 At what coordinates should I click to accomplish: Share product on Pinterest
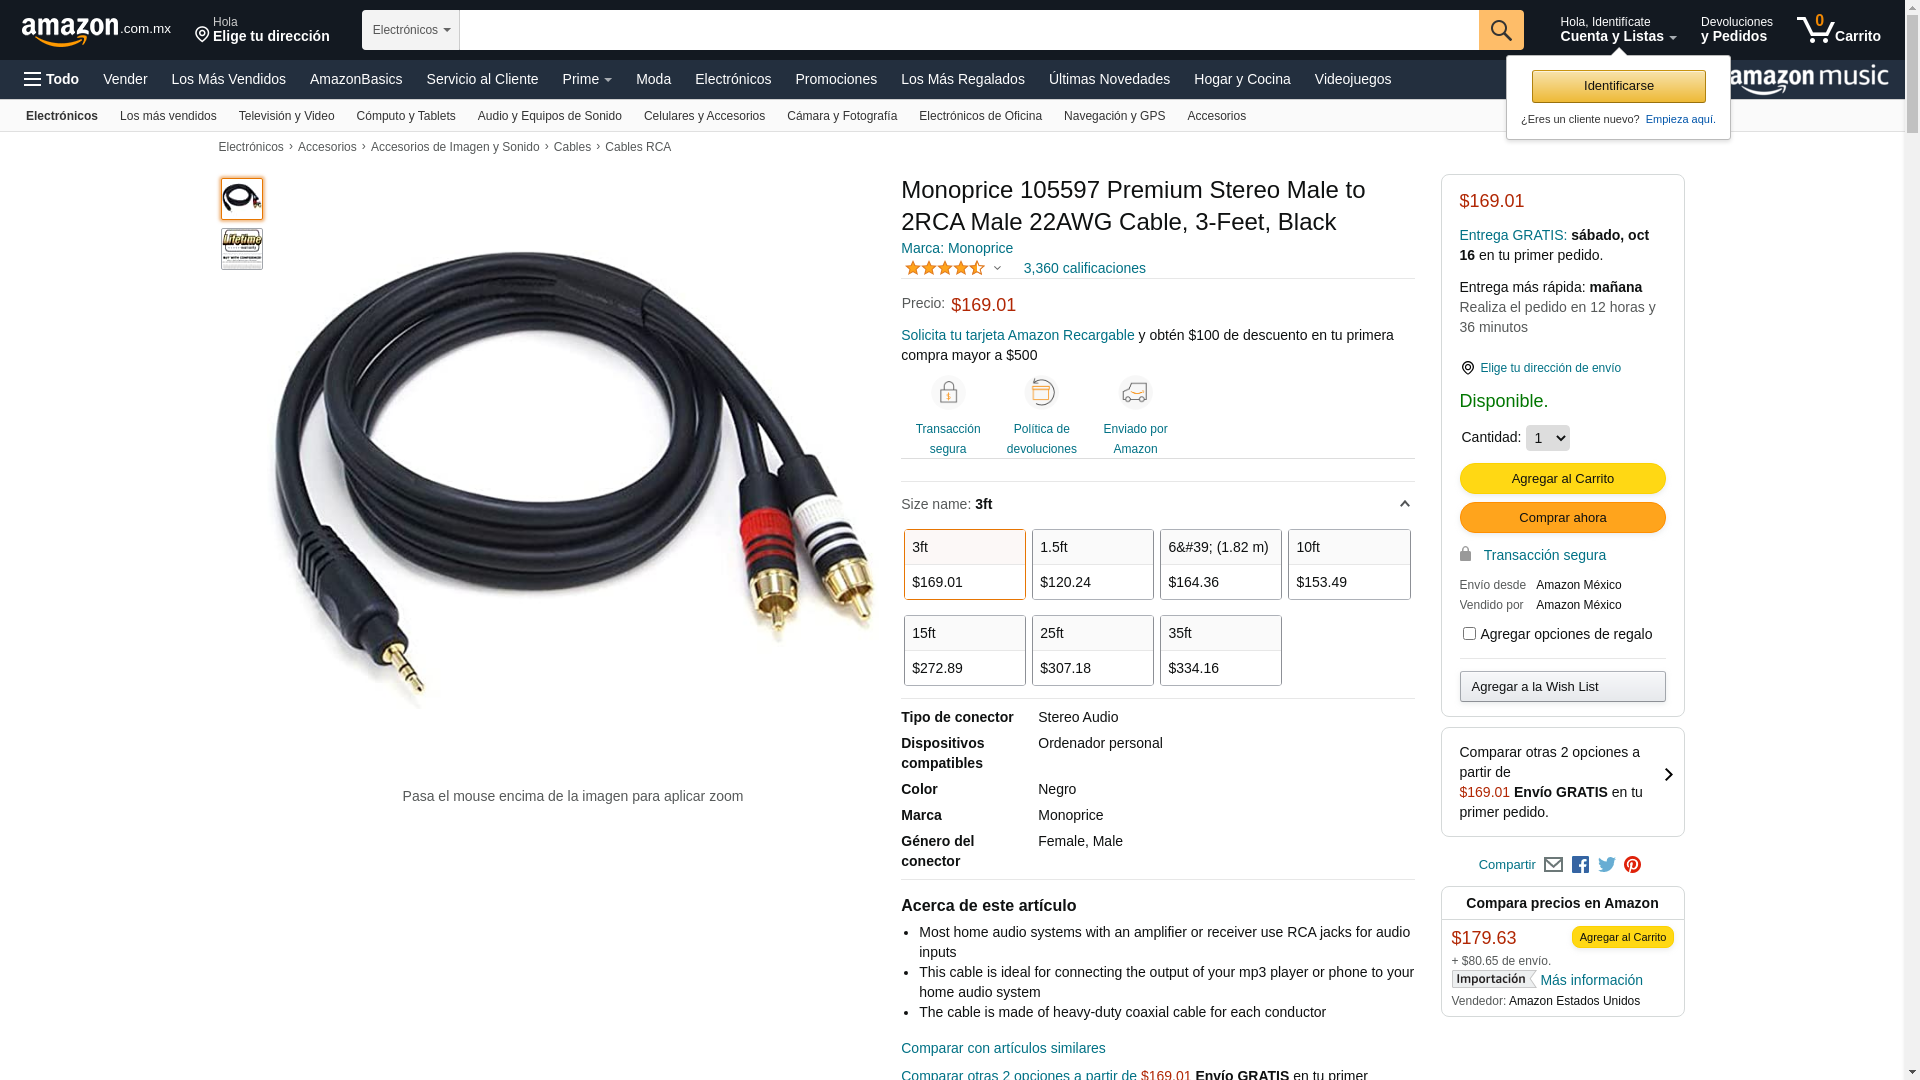(1632, 865)
